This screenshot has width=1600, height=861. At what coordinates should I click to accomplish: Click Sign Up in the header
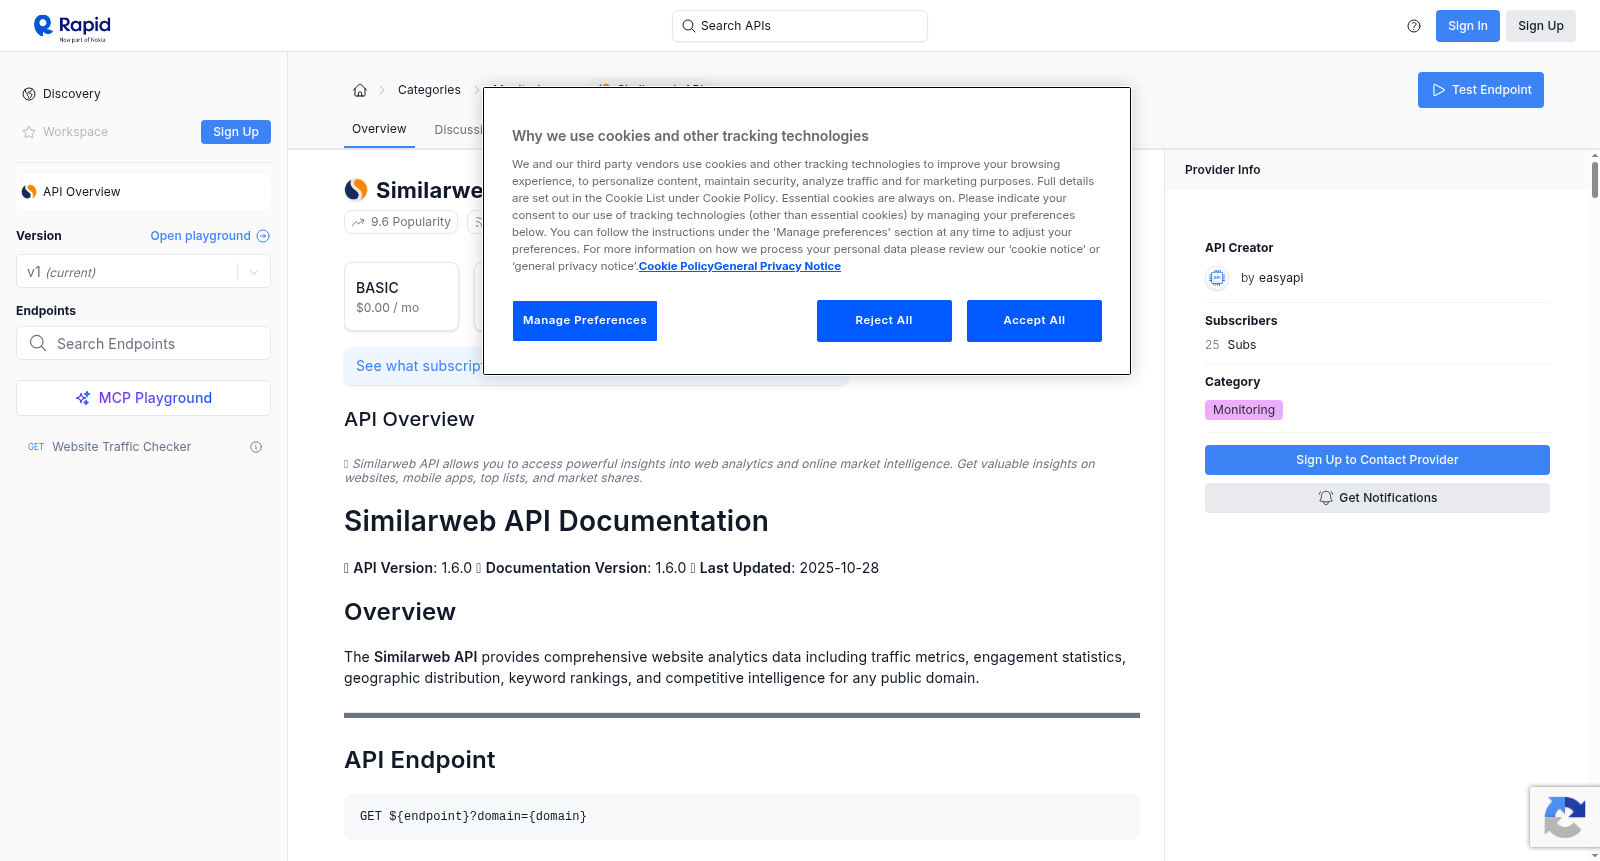[x=1540, y=26]
